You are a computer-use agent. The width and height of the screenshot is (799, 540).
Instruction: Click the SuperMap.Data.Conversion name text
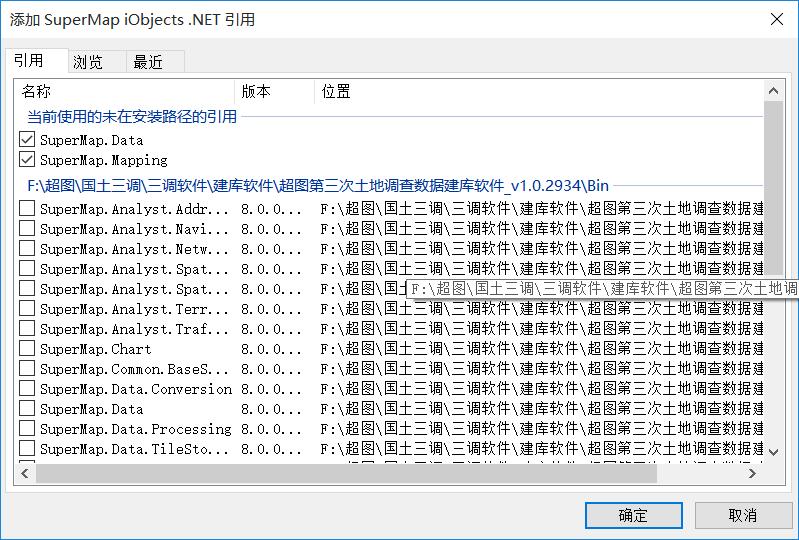pyautogui.click(x=136, y=389)
